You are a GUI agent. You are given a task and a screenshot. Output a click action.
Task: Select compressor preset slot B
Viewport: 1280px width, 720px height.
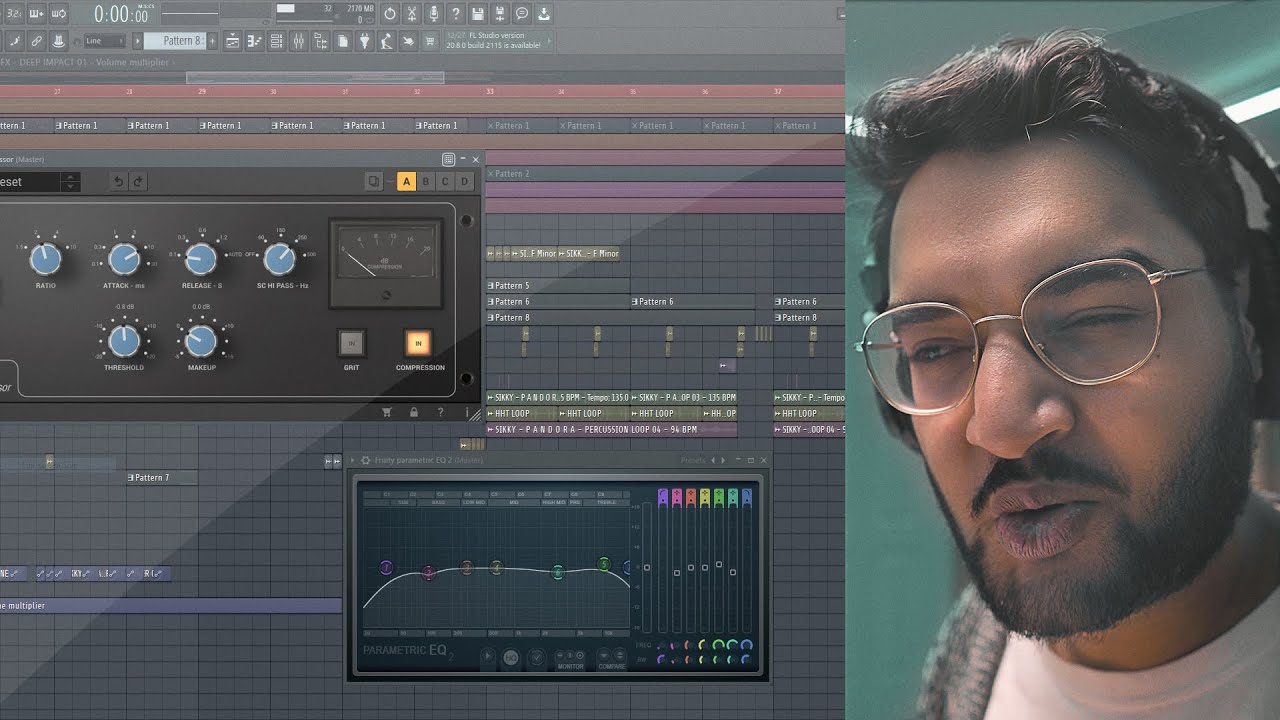click(x=426, y=182)
